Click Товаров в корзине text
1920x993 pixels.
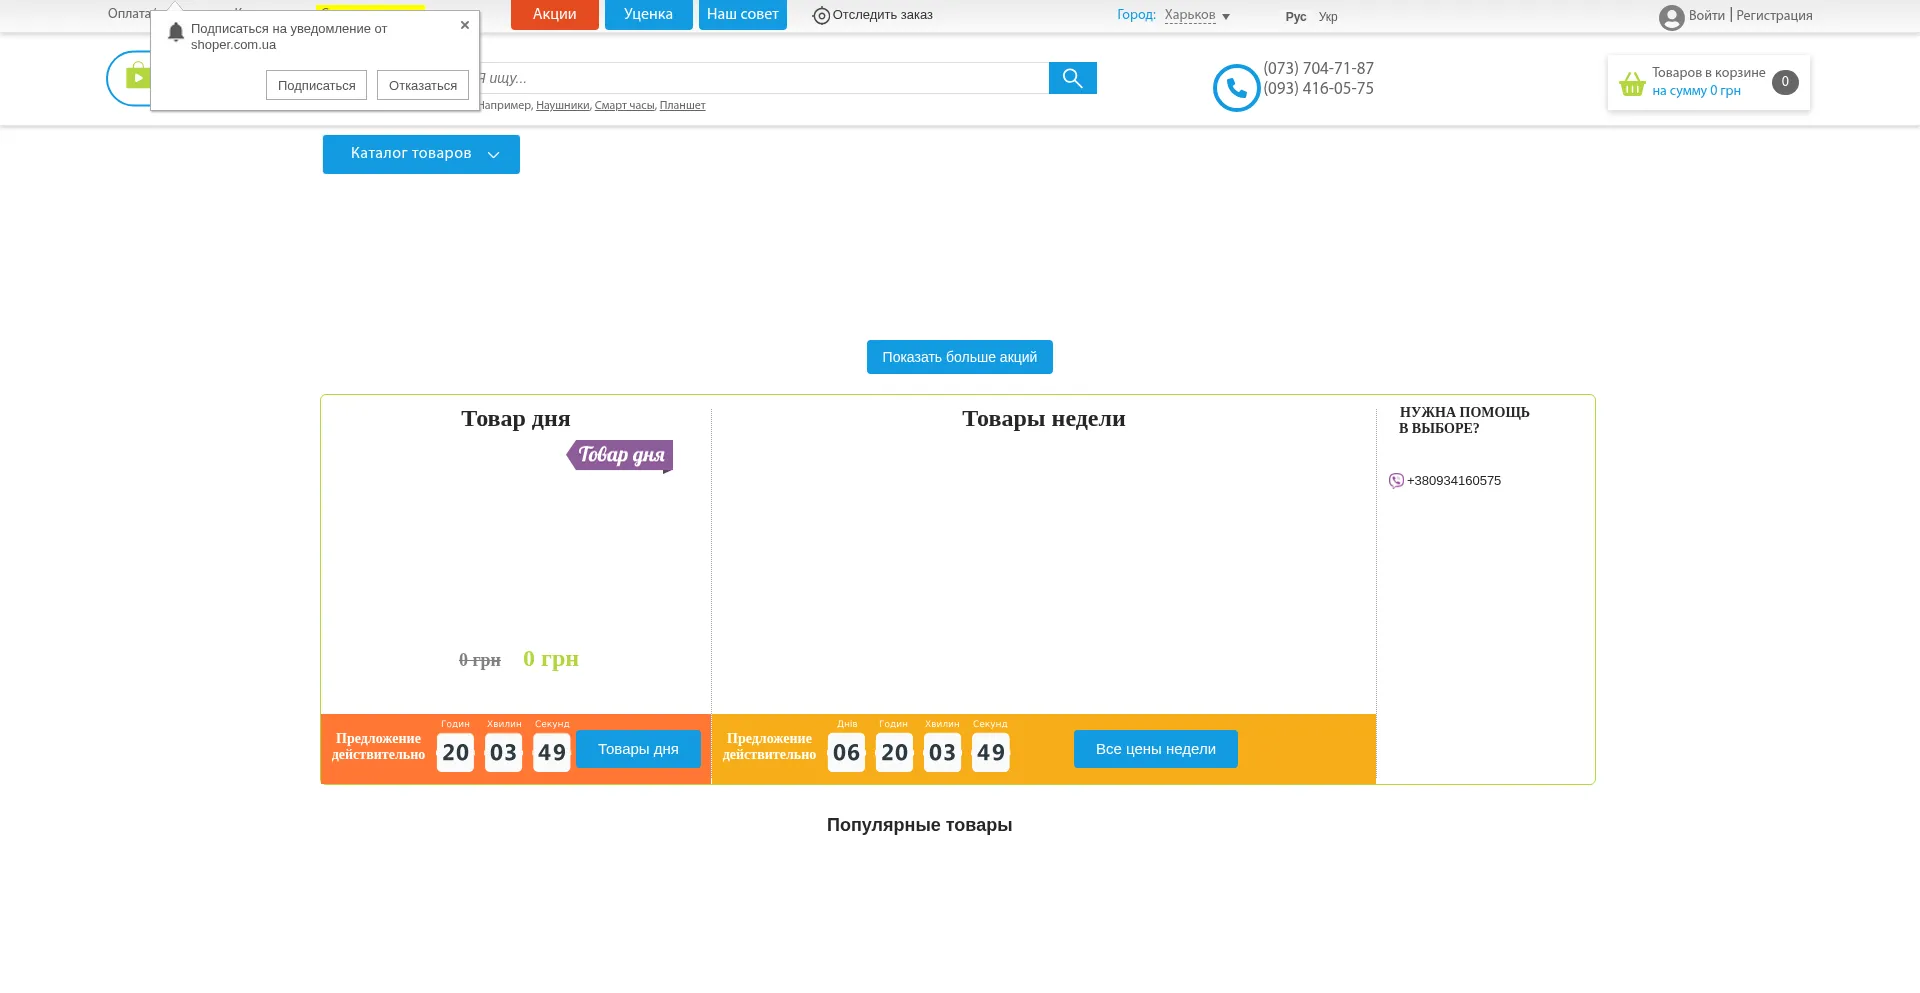[1709, 73]
